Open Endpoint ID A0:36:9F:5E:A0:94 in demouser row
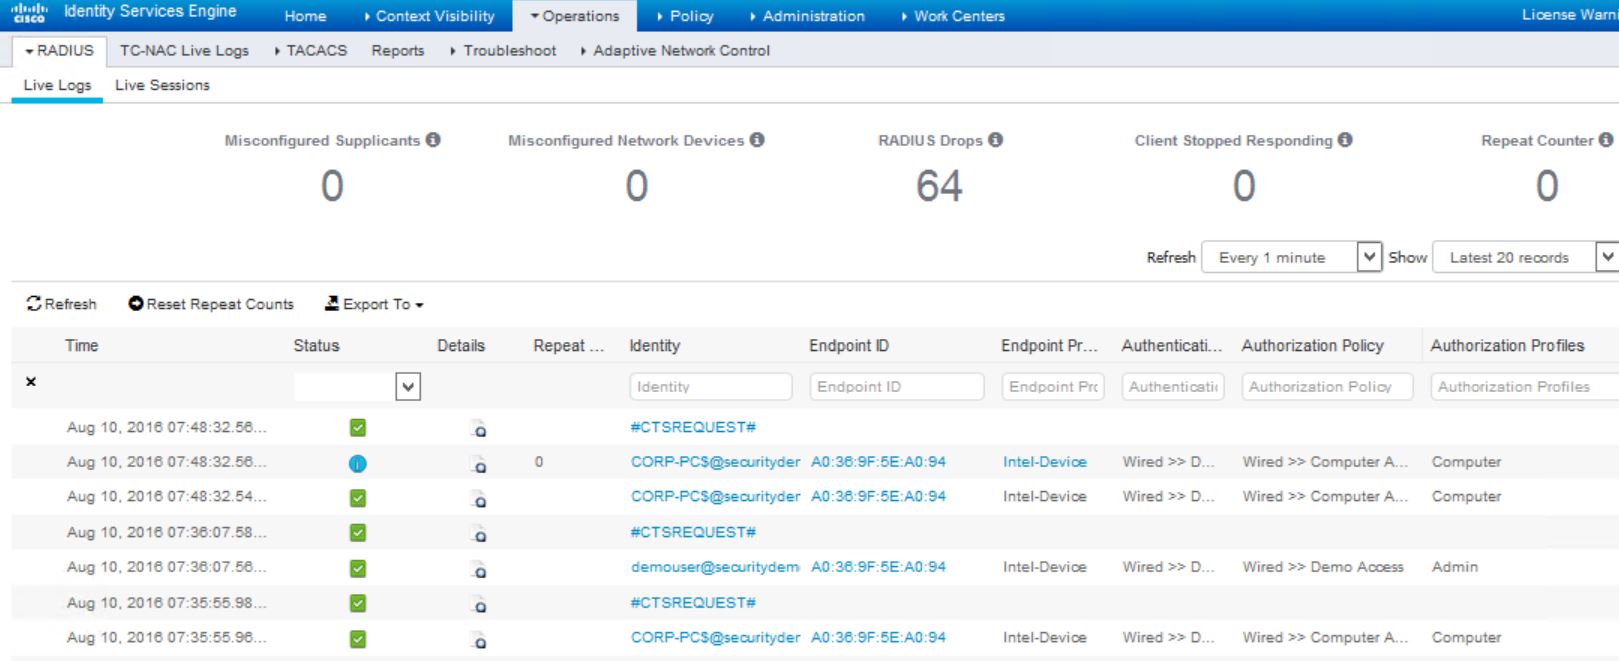The image size is (1619, 661). (x=878, y=567)
